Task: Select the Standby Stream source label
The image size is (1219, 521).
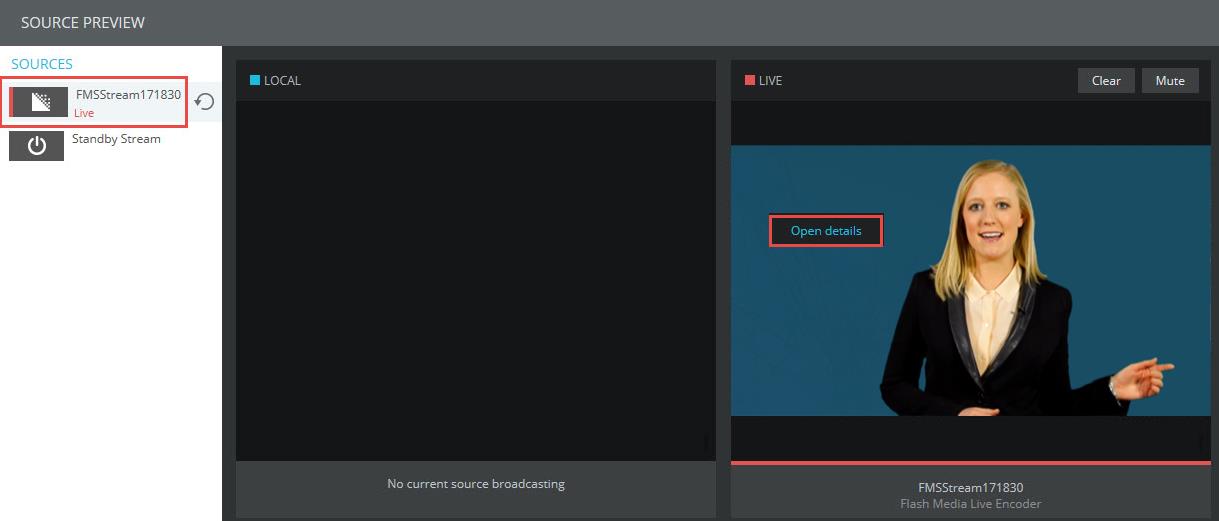Action: coord(116,139)
